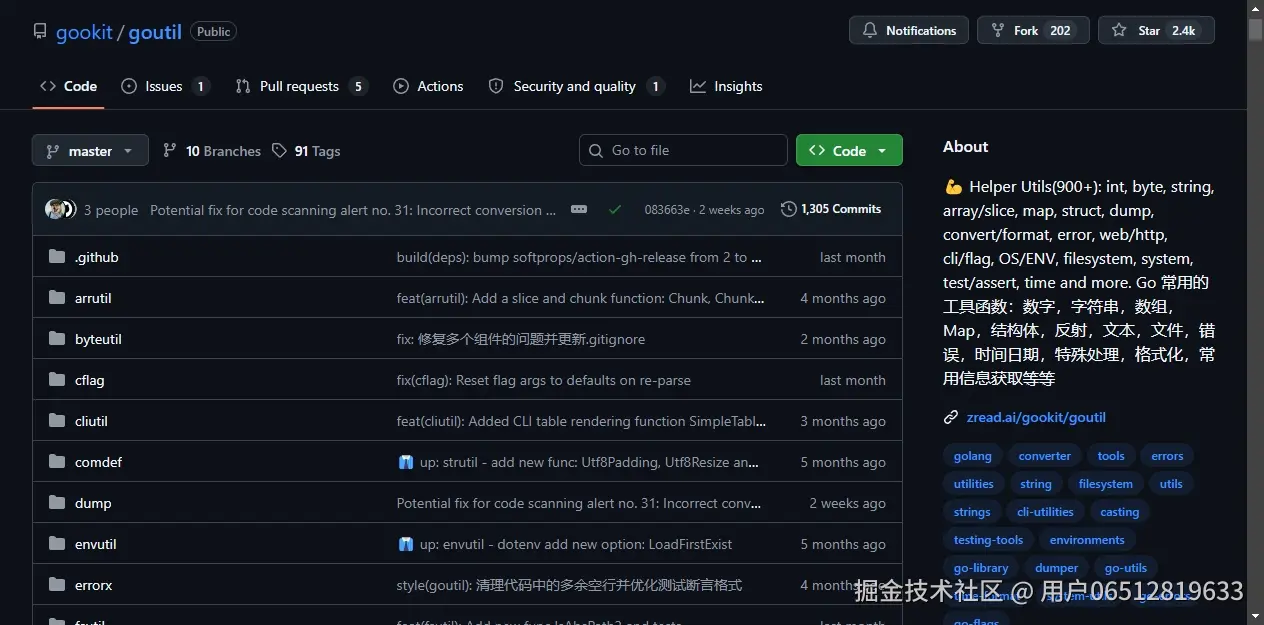Select the utilities topic tag
The image size is (1264, 625).
974,484
